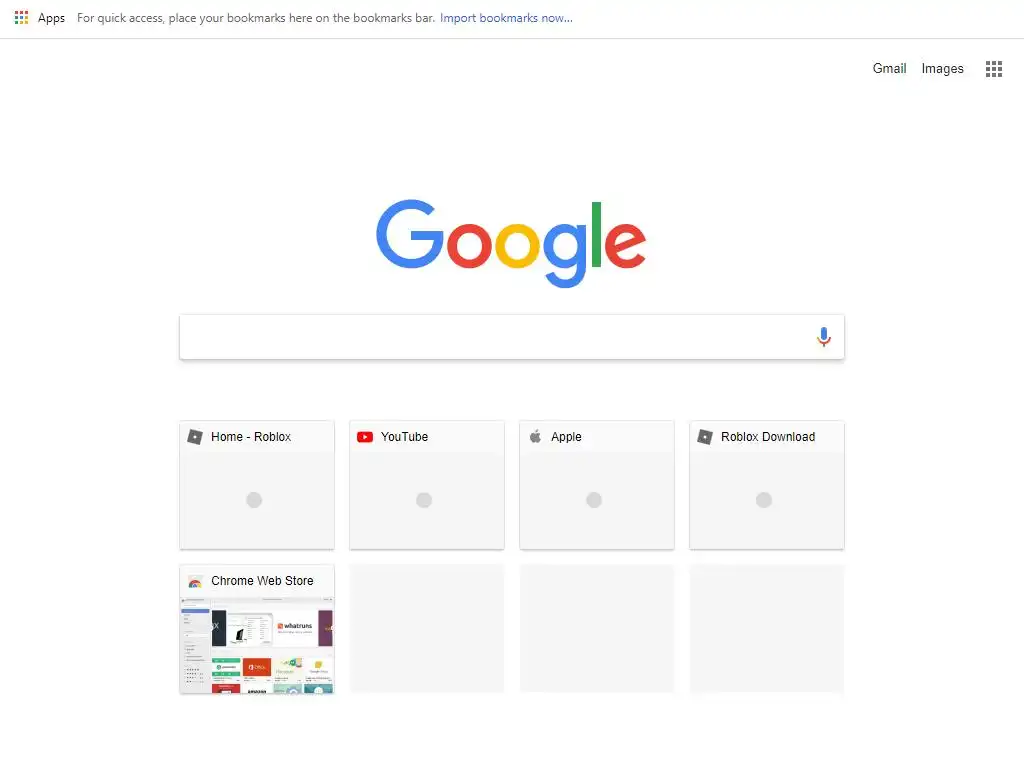Click the Chrome Web Store tile title
1024x768 pixels.
(262, 581)
